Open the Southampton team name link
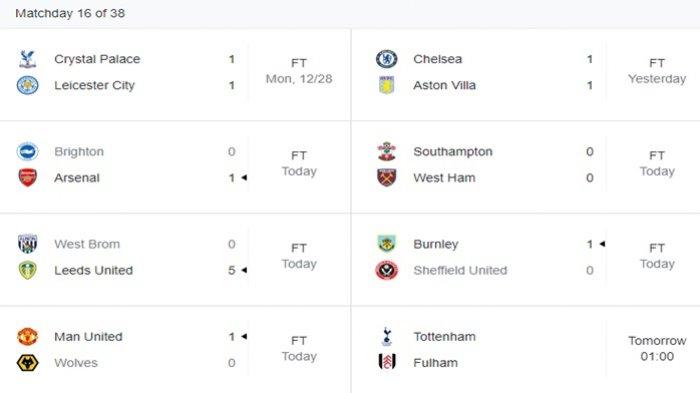The height and width of the screenshot is (393, 700). (453, 151)
